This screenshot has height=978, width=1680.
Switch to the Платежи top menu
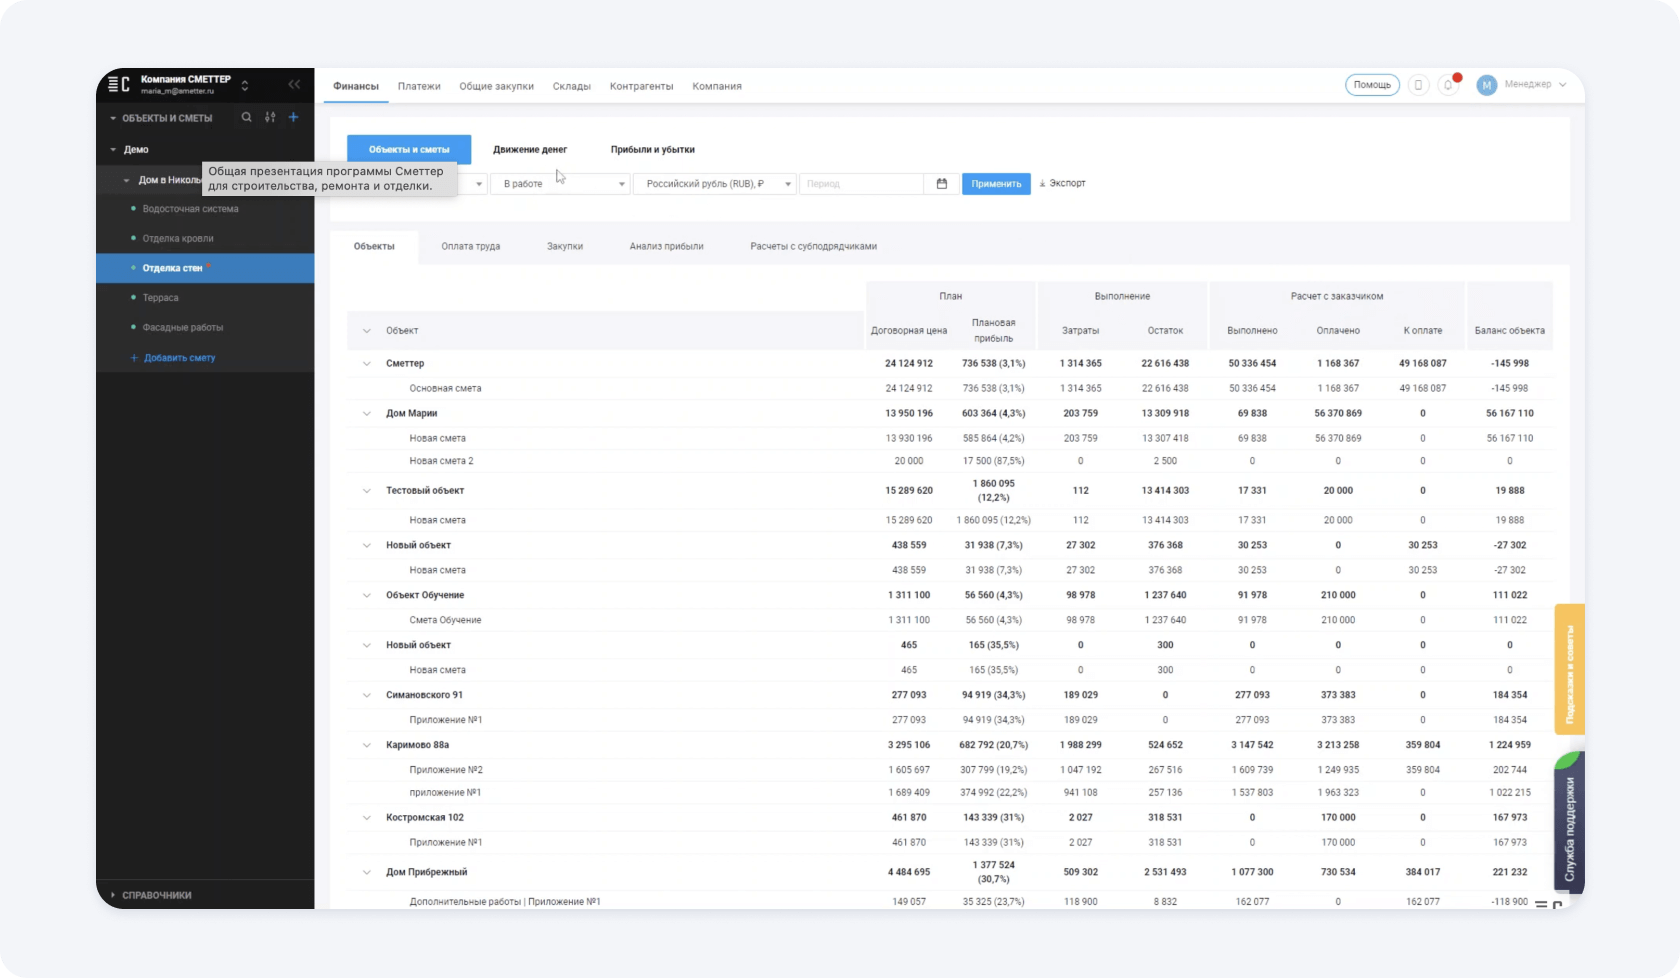coord(419,86)
